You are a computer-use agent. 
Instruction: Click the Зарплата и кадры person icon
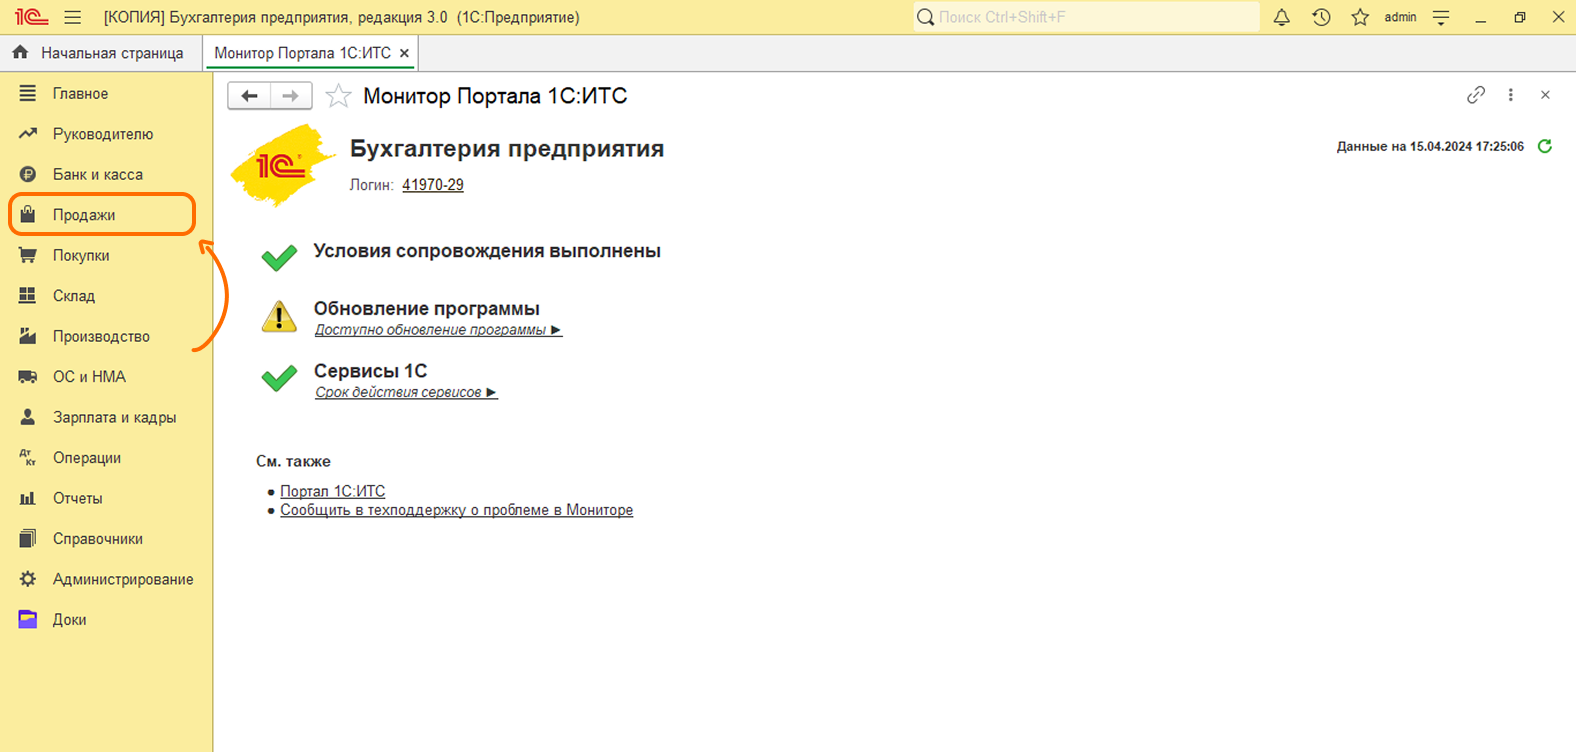(28, 417)
